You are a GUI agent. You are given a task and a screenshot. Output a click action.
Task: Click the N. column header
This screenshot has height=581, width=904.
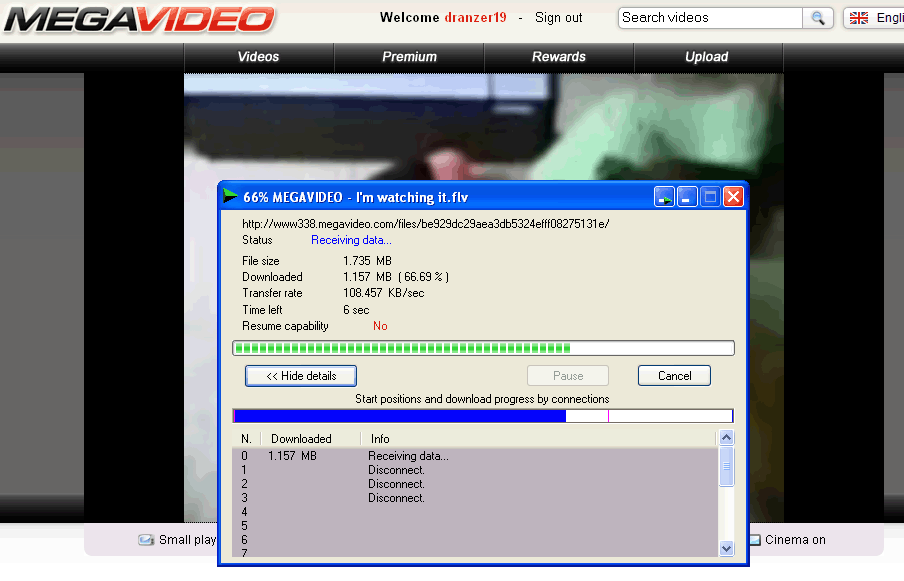point(247,439)
